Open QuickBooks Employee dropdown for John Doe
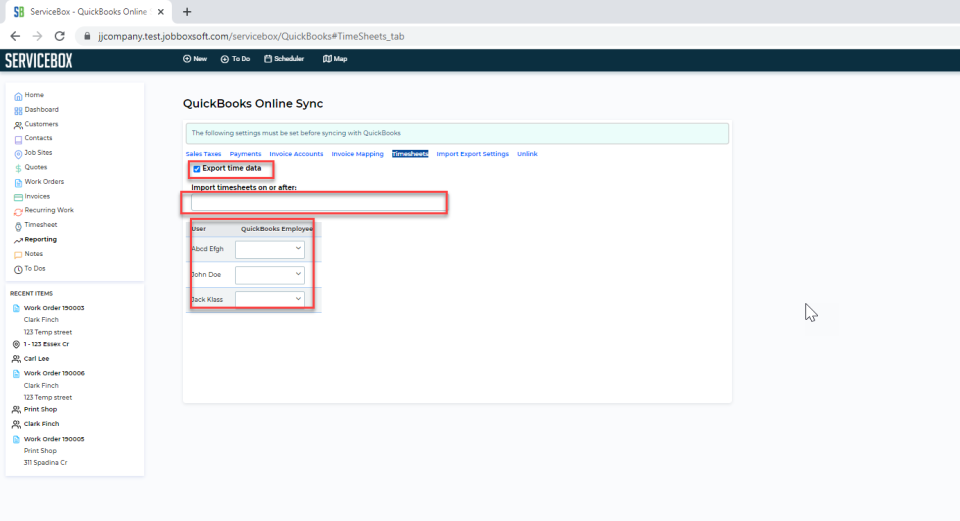This screenshot has height=521, width=960. [269, 275]
